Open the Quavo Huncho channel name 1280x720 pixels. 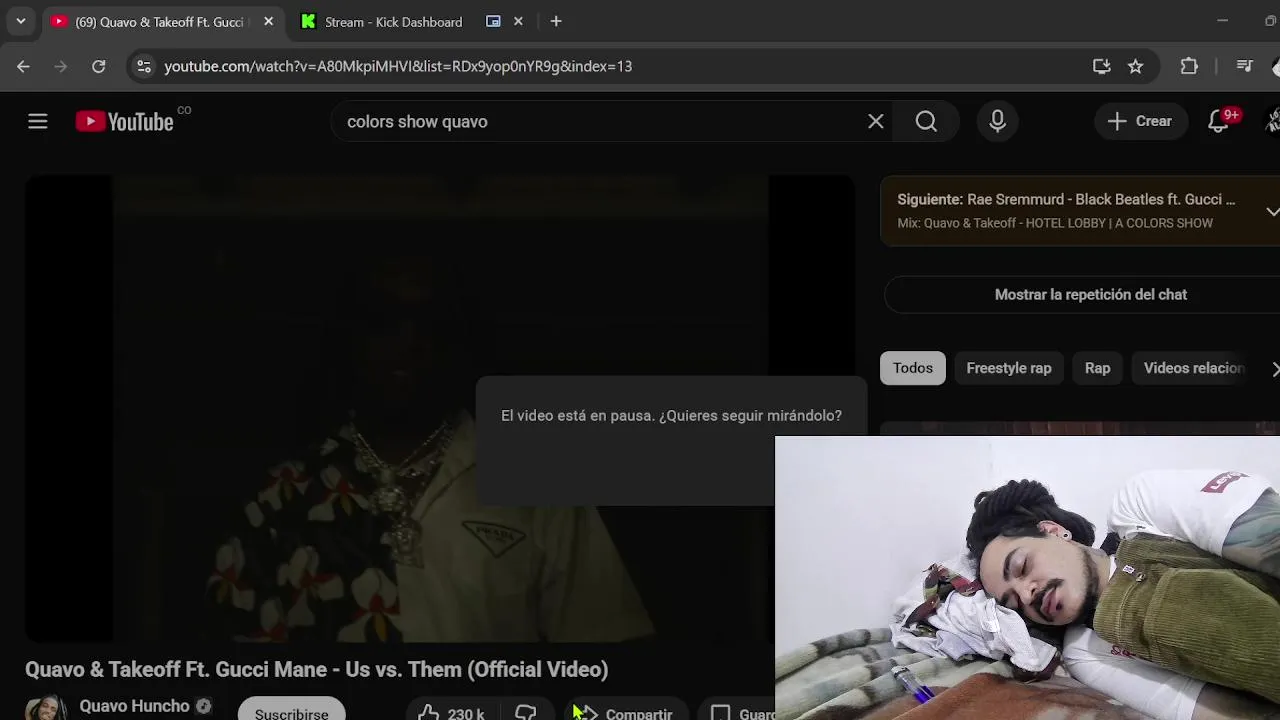(134, 706)
